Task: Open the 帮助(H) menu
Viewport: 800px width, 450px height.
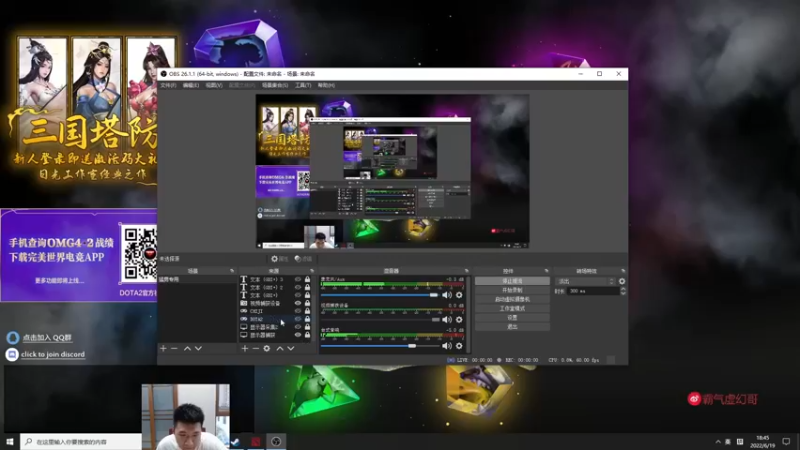Action: [x=326, y=85]
